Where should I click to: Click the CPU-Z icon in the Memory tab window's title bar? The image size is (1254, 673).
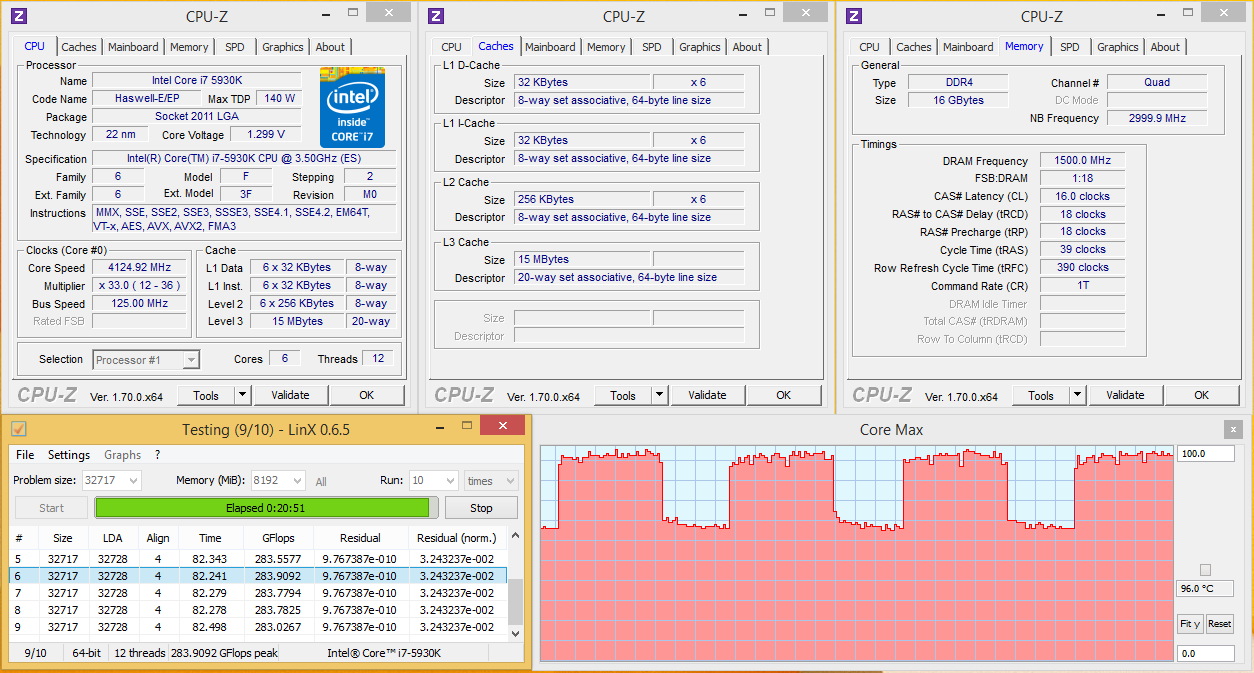(853, 15)
